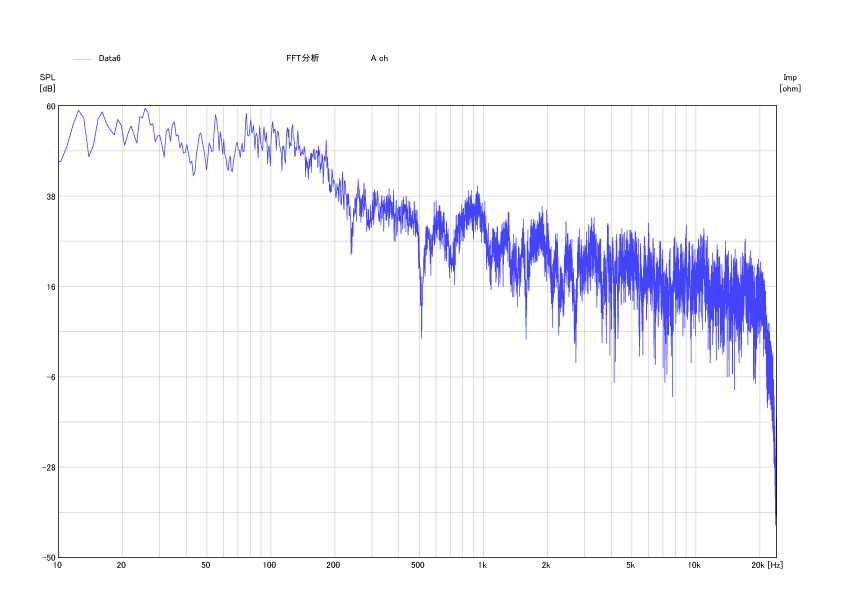
Task: Click the 1k frequency axis label
Action: coord(482,565)
